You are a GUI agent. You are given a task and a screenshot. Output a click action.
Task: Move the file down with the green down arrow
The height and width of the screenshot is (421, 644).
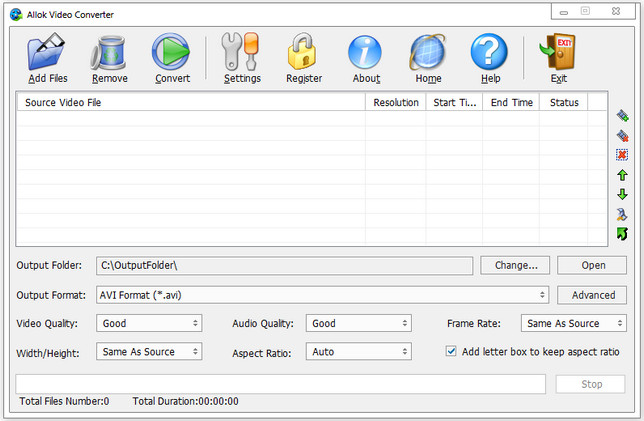pyautogui.click(x=622, y=194)
